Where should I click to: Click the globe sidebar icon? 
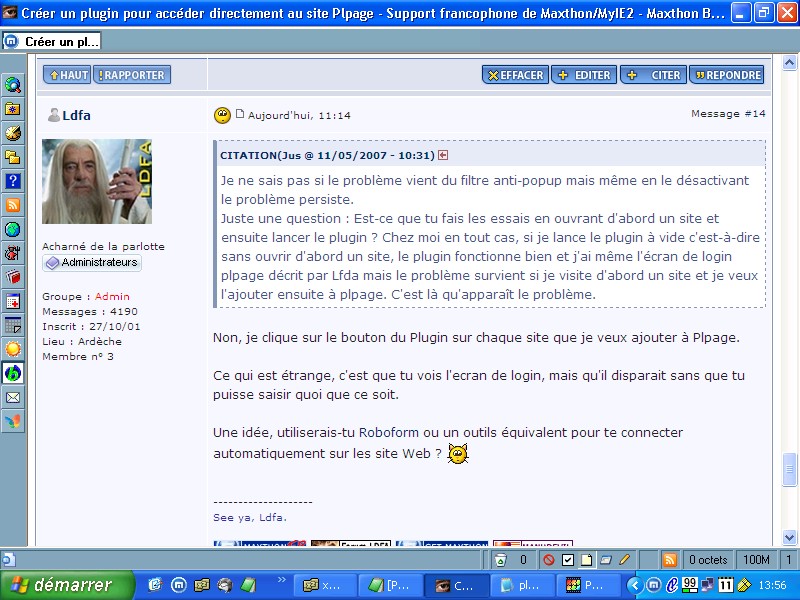tap(13, 229)
